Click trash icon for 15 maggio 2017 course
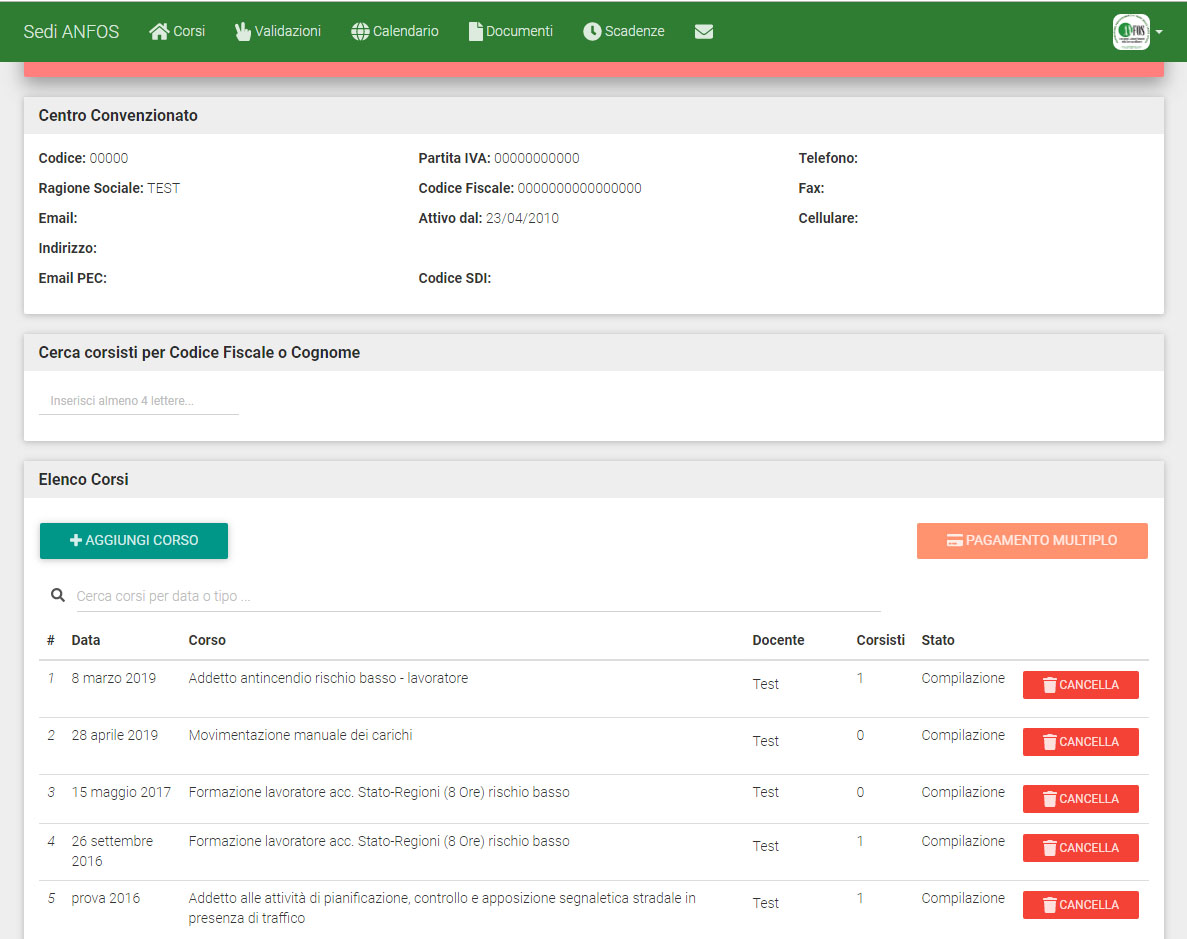This screenshot has height=939, width=1187. tap(1049, 799)
